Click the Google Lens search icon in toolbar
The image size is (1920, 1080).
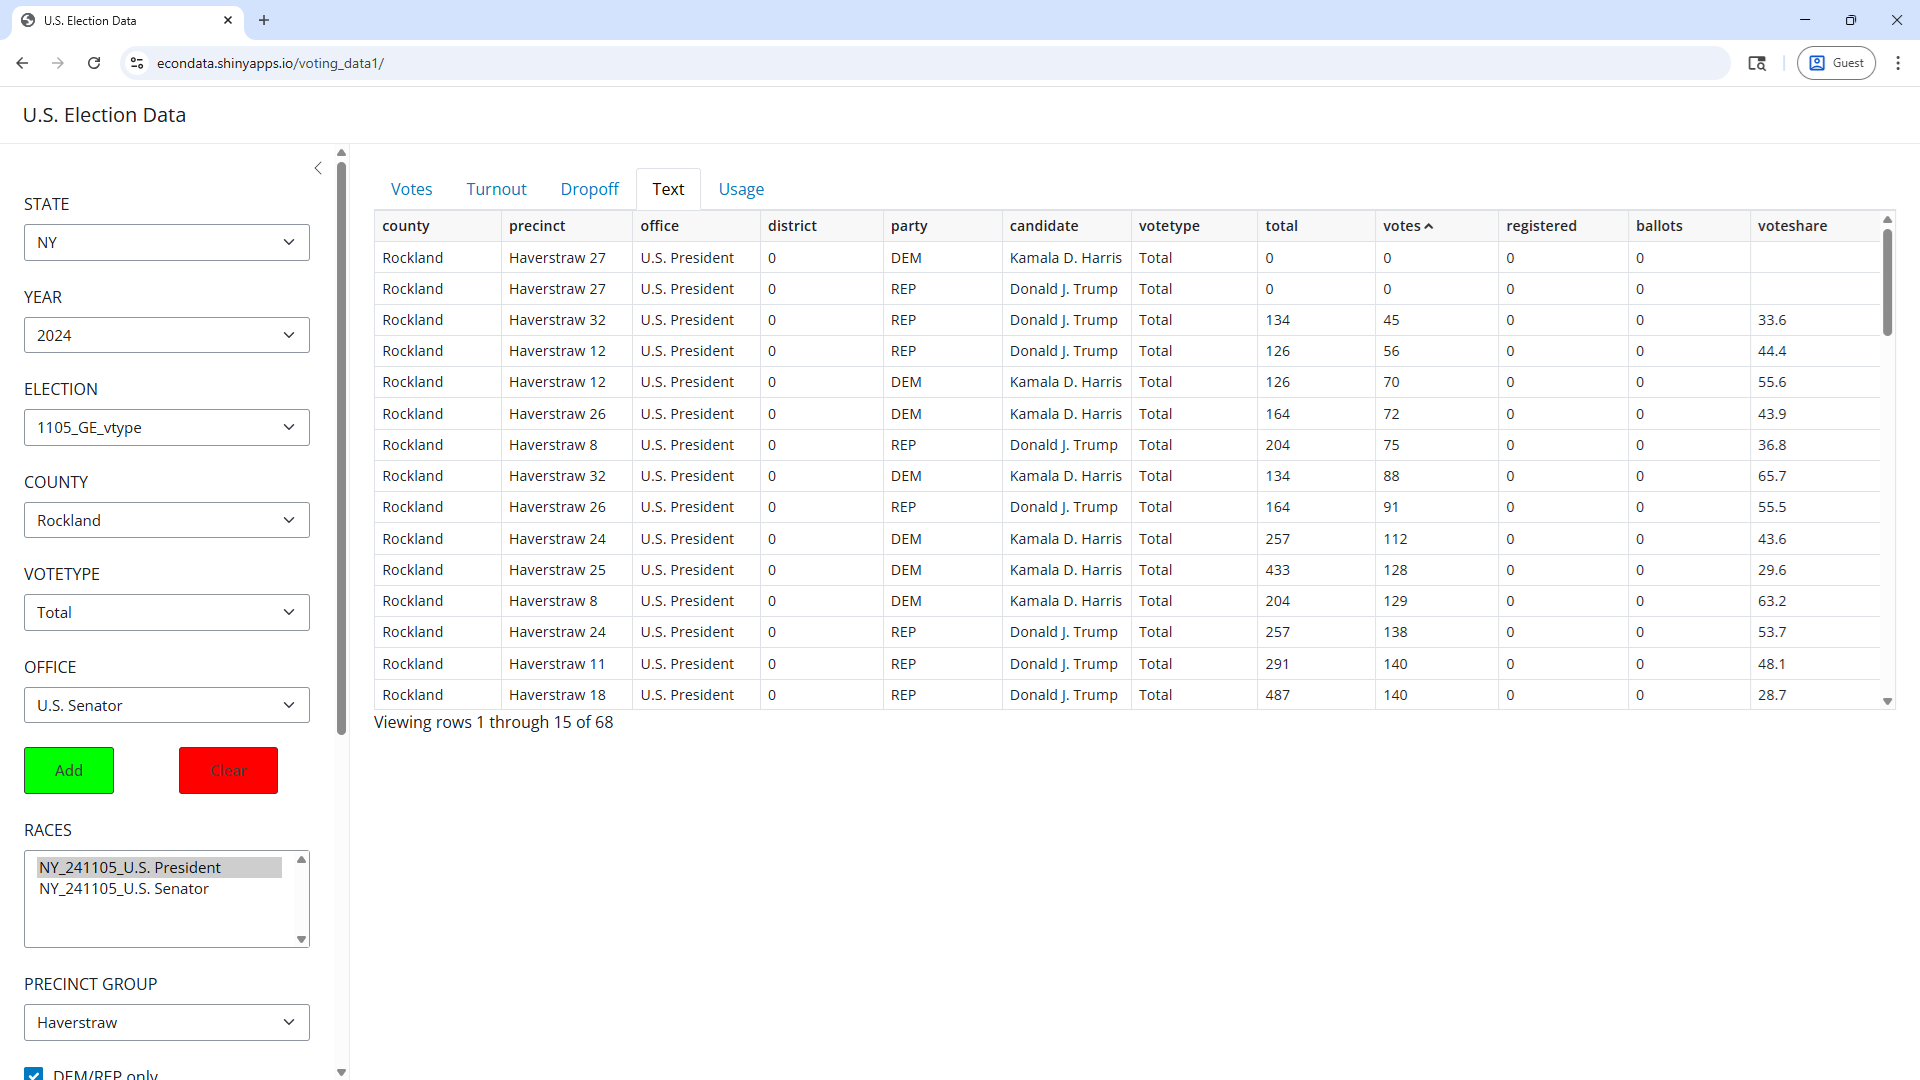click(1757, 63)
